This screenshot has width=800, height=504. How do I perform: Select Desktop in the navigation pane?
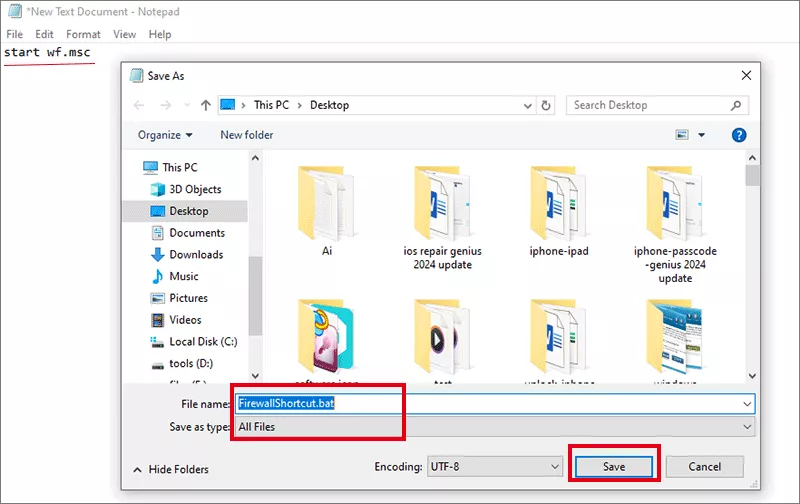(185, 211)
